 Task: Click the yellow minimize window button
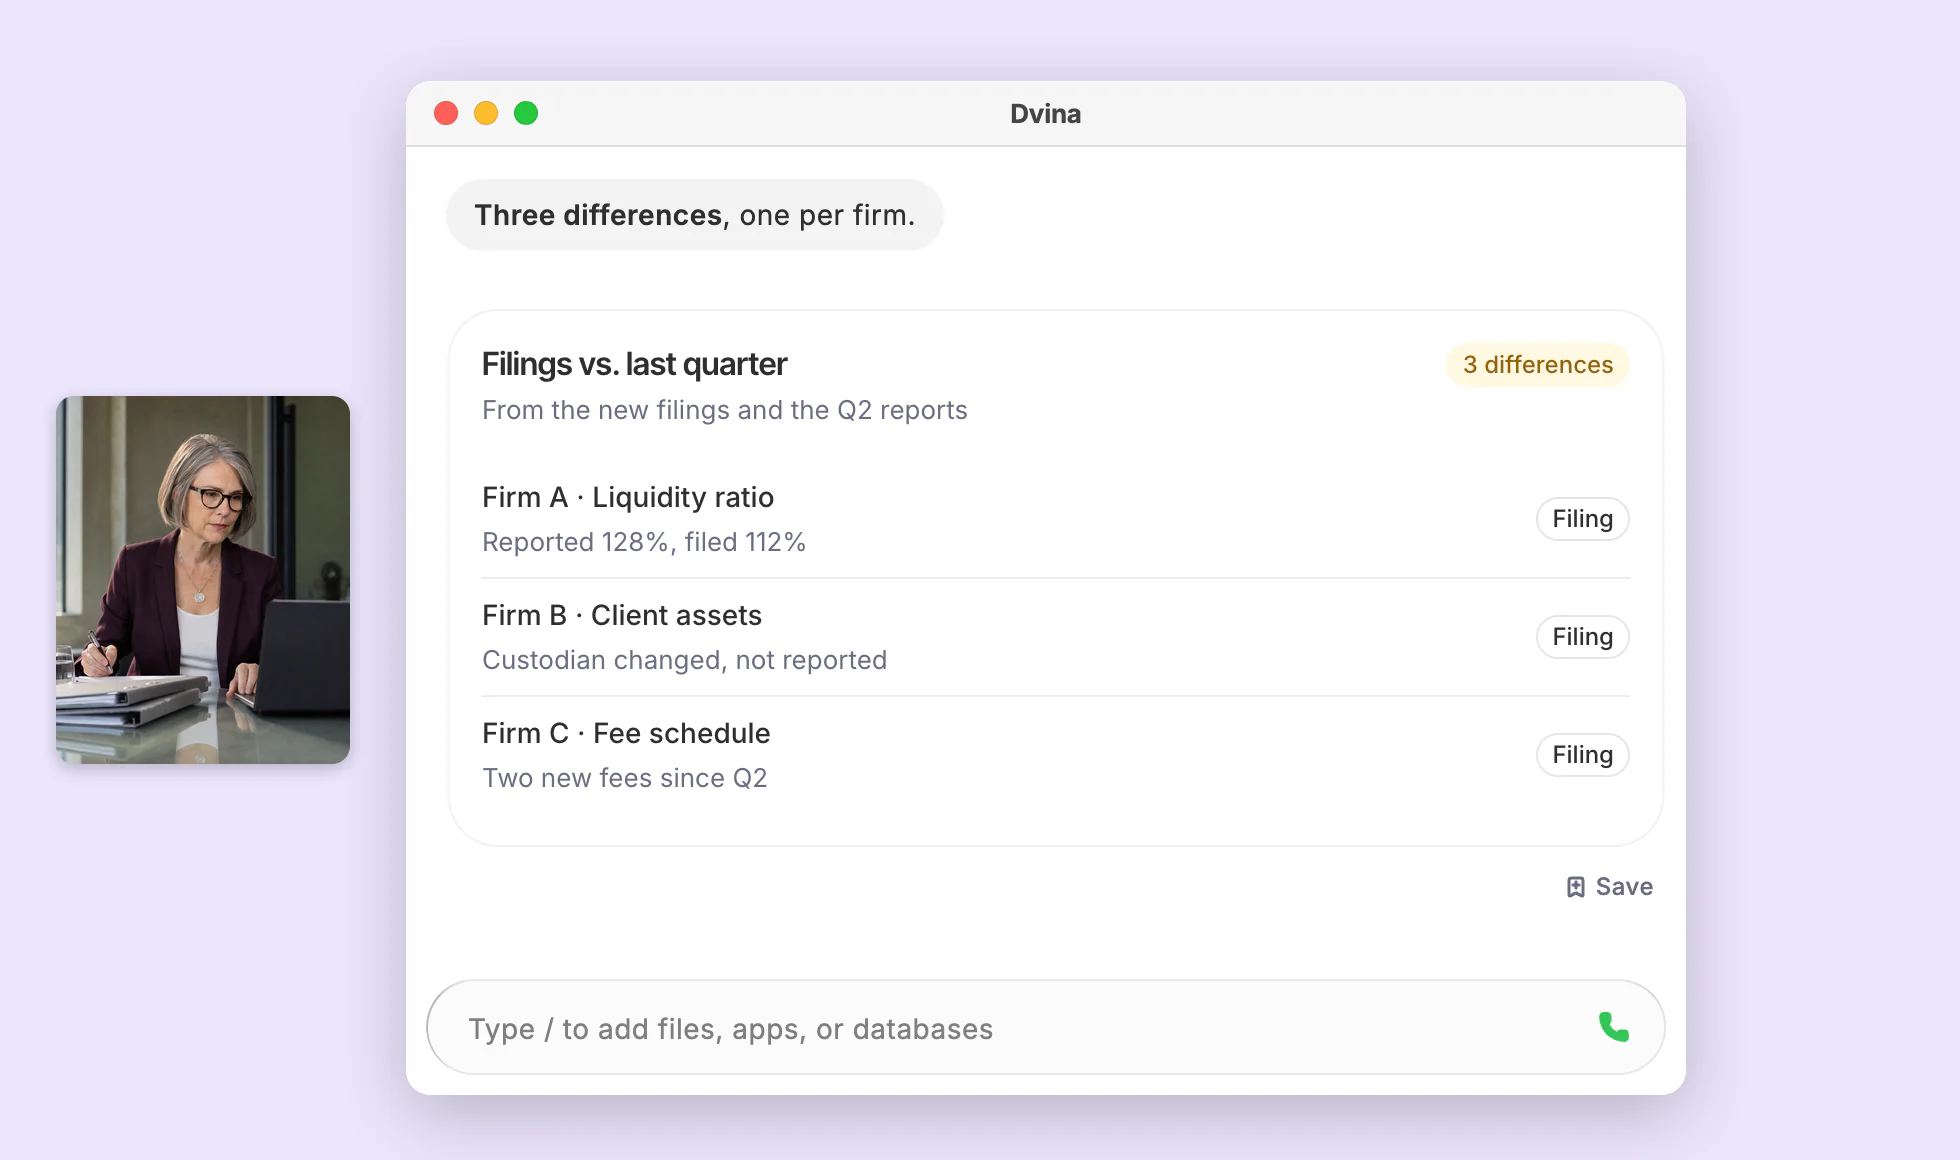pyautogui.click(x=486, y=113)
